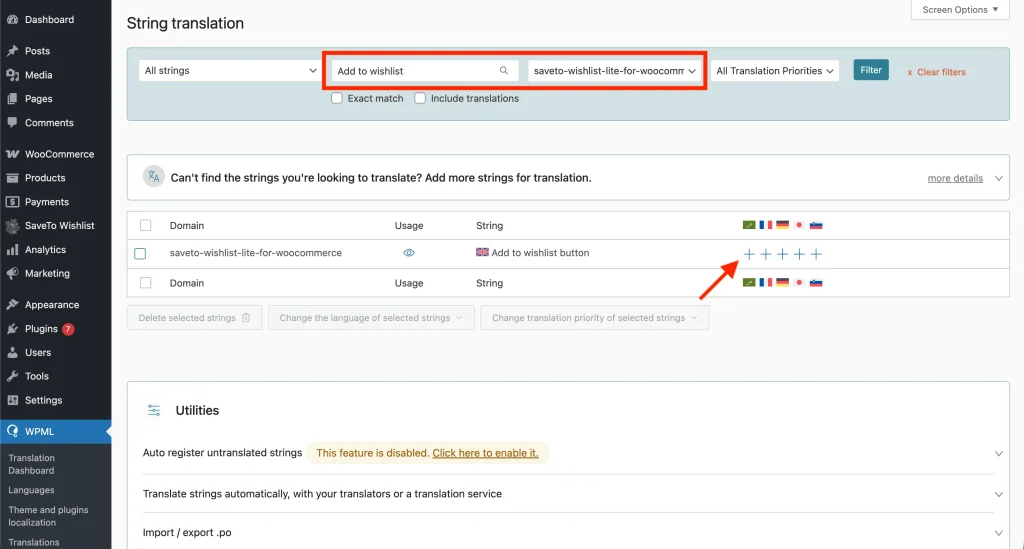Click the Marketing megaphone icon
Screen dimensions: 1024x549
[x=12, y=274]
